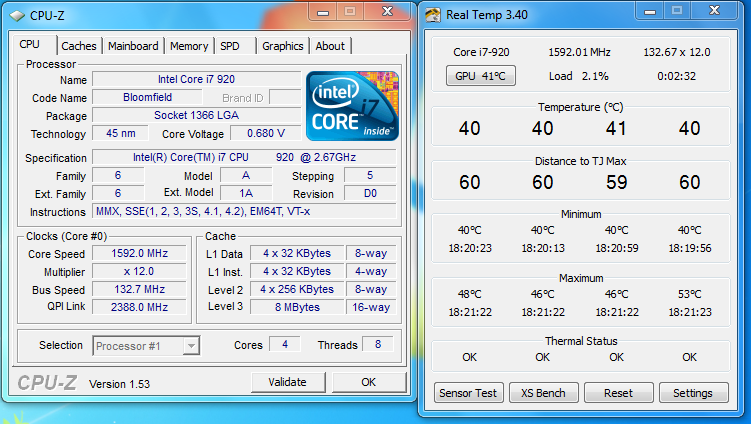751x424 pixels.
Task: Click the Real Temp title bar icon
Action: [432, 15]
